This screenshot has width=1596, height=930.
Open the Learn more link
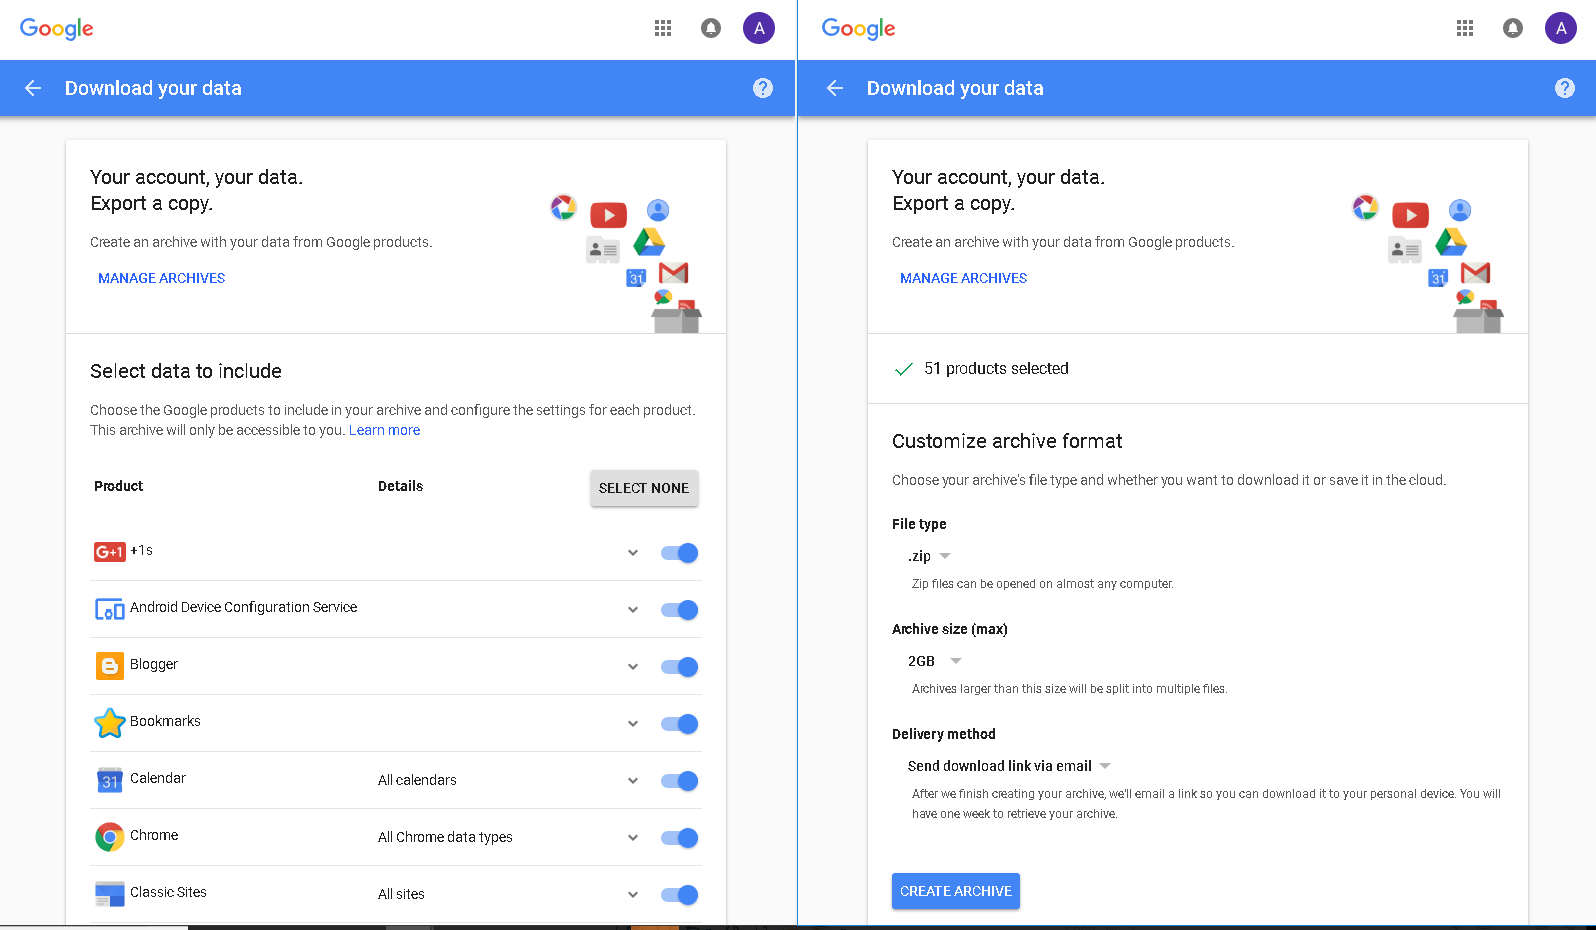coord(385,430)
